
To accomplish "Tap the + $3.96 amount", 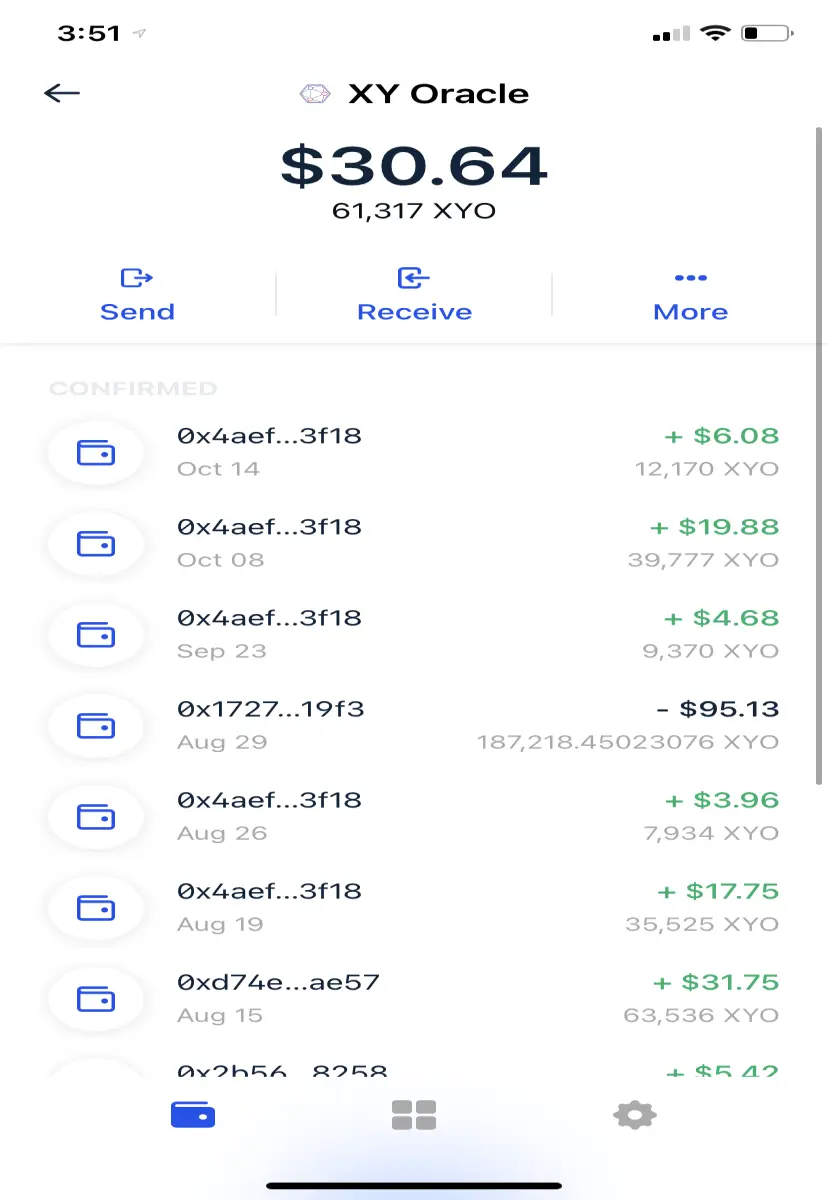I will (722, 800).
